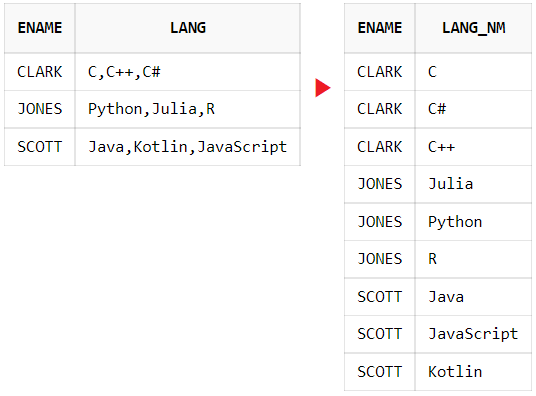Image resolution: width=536 pixels, height=396 pixels.
Task: Select the cell containing C,C++,C#
Action: [188, 72]
